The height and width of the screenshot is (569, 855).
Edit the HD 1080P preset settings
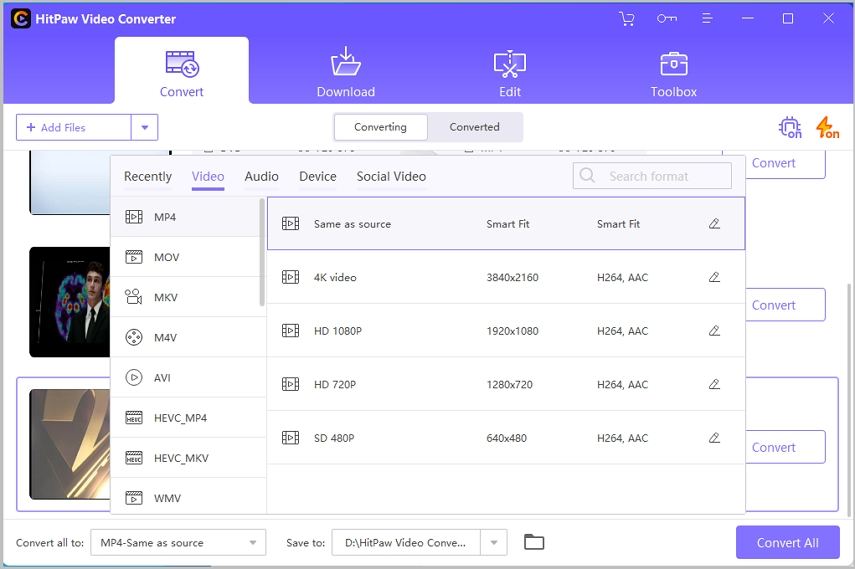pyautogui.click(x=714, y=331)
